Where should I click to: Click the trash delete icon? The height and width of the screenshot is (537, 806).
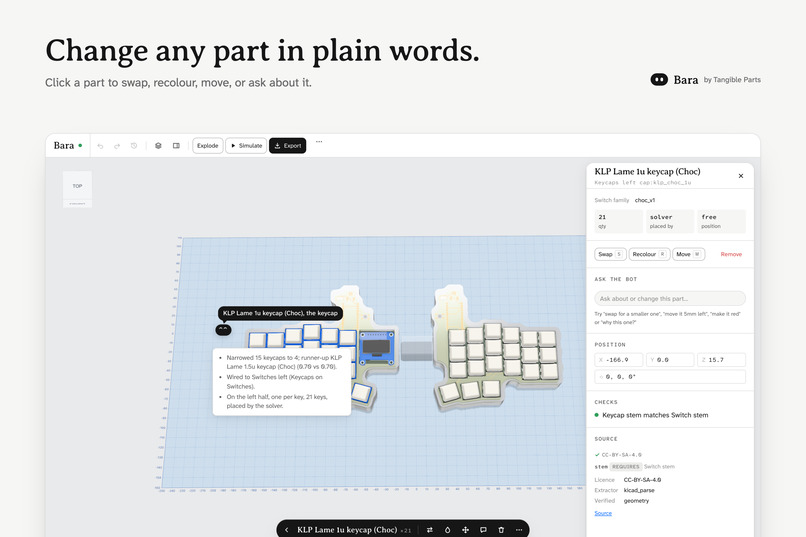501,530
